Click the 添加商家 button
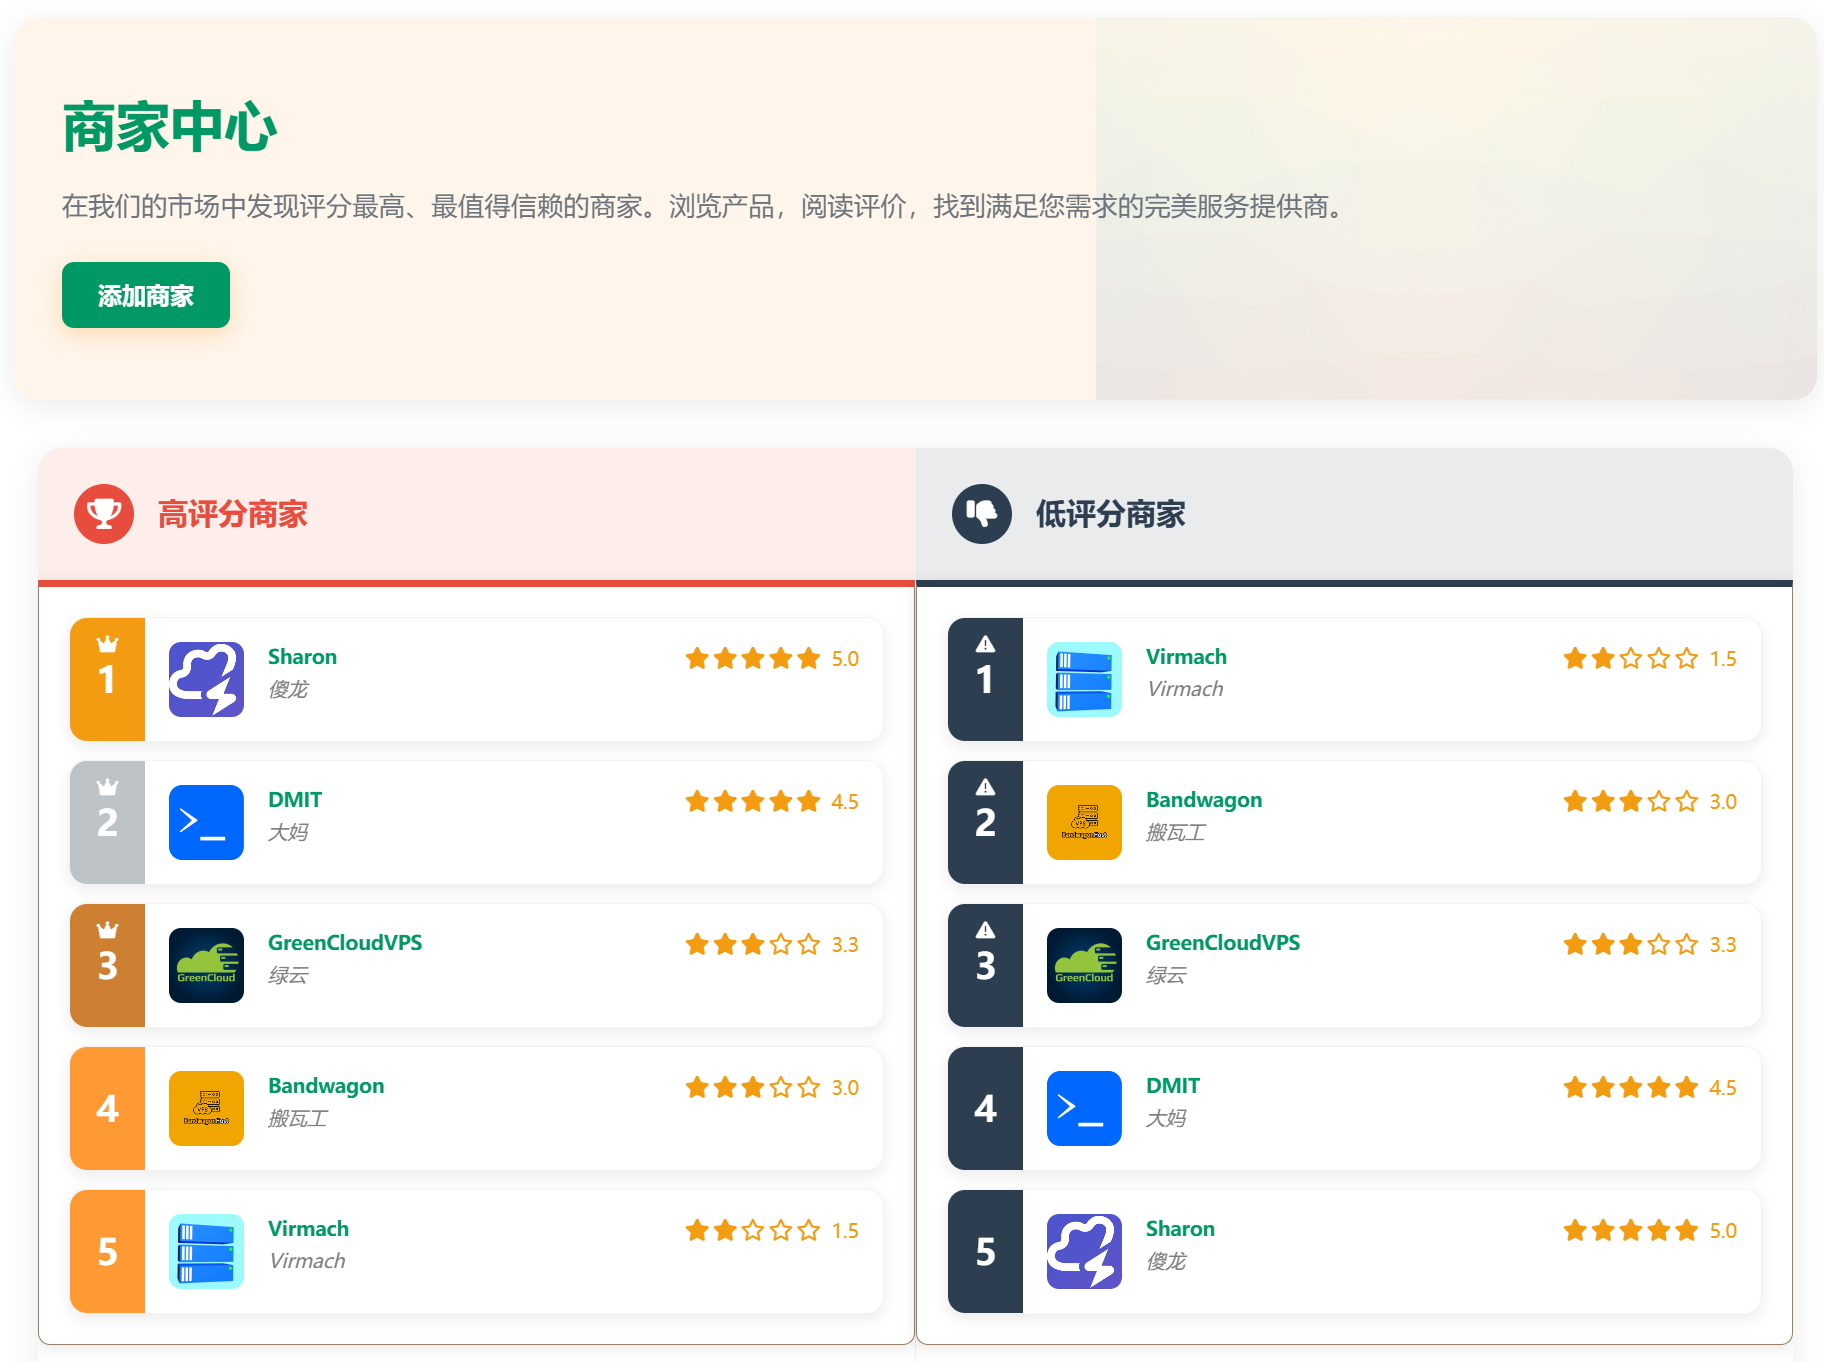The image size is (1824, 1362). click(146, 295)
